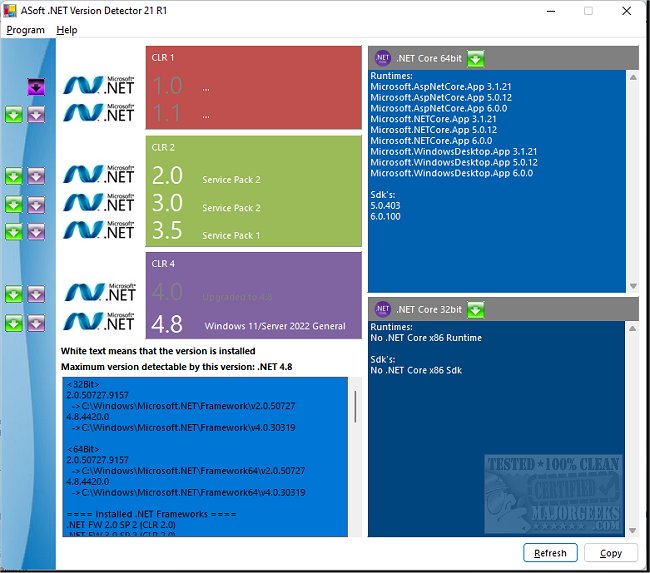Image resolution: width=650 pixels, height=573 pixels.
Task: Click 'No .NET Core x86 Sdk' text
Action: 416,370
